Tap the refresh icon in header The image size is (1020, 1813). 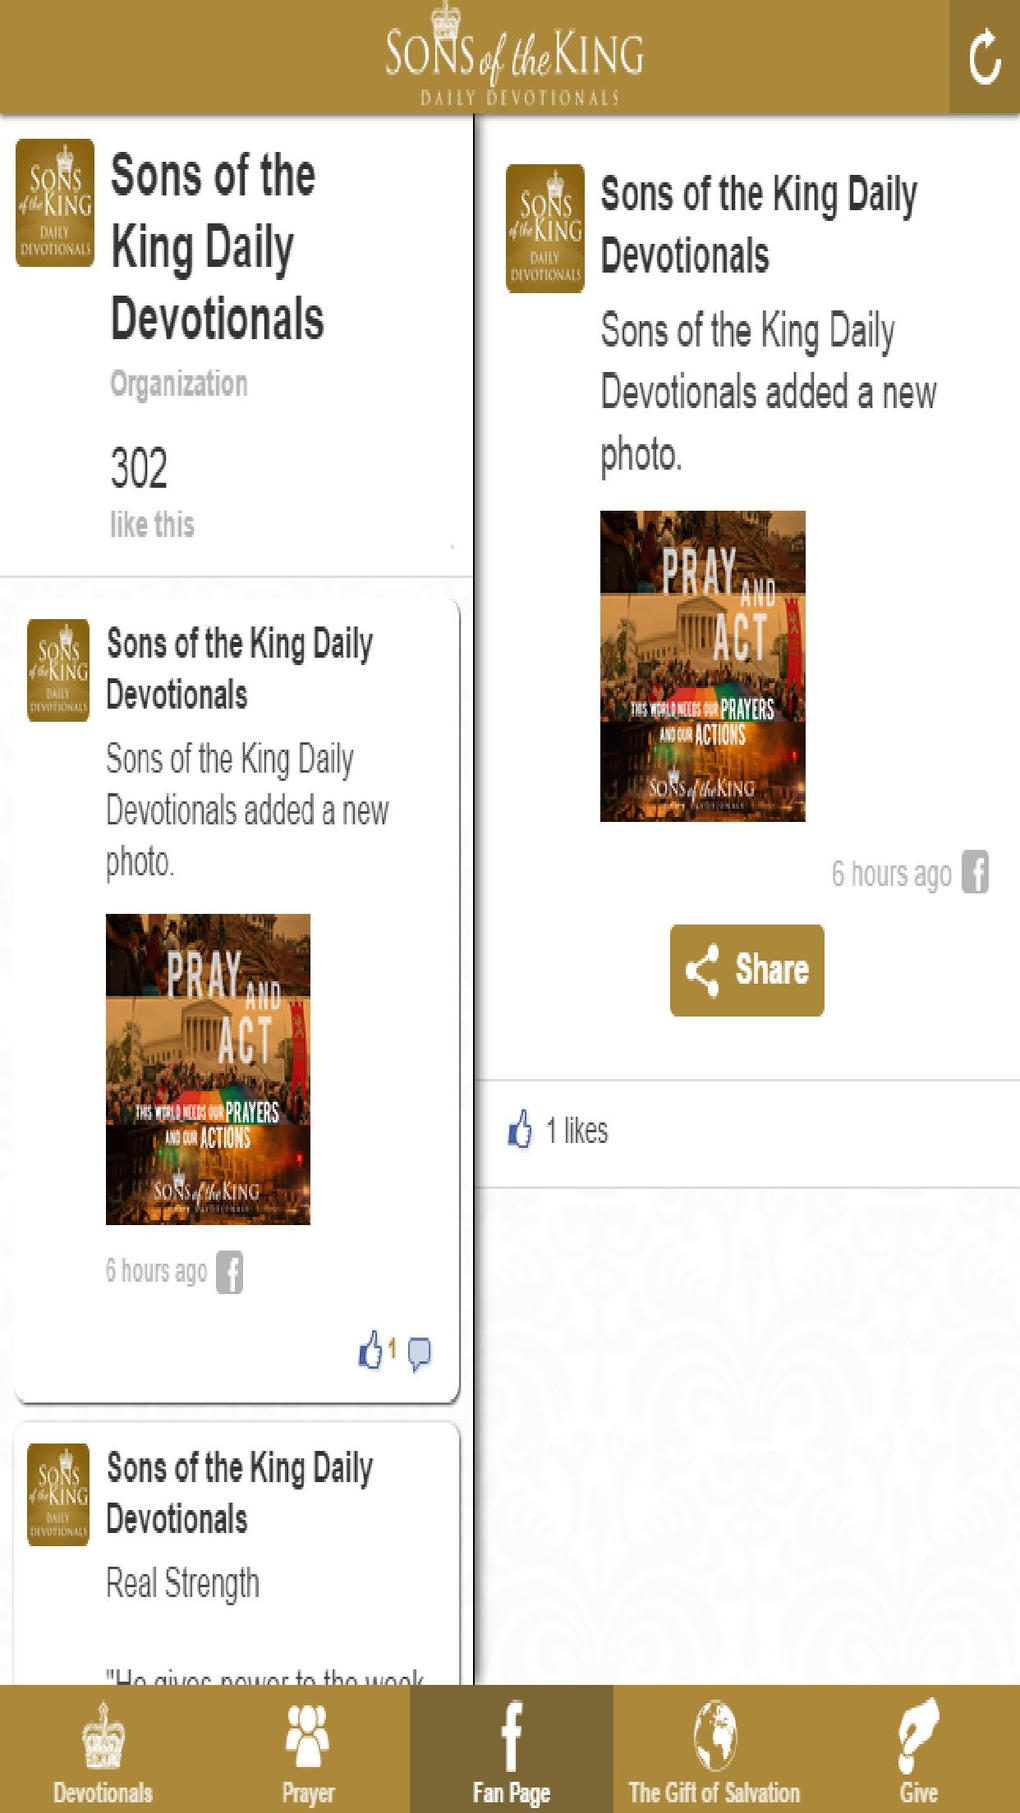pos(984,57)
